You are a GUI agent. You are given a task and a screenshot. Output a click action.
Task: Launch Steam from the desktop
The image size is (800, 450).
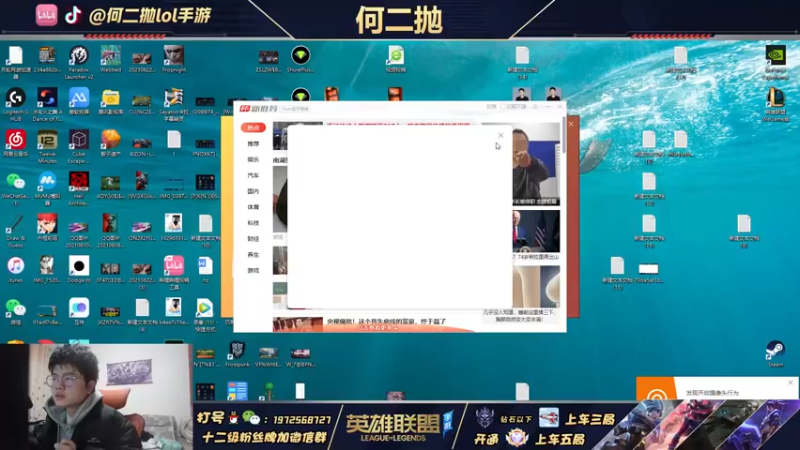click(x=775, y=350)
